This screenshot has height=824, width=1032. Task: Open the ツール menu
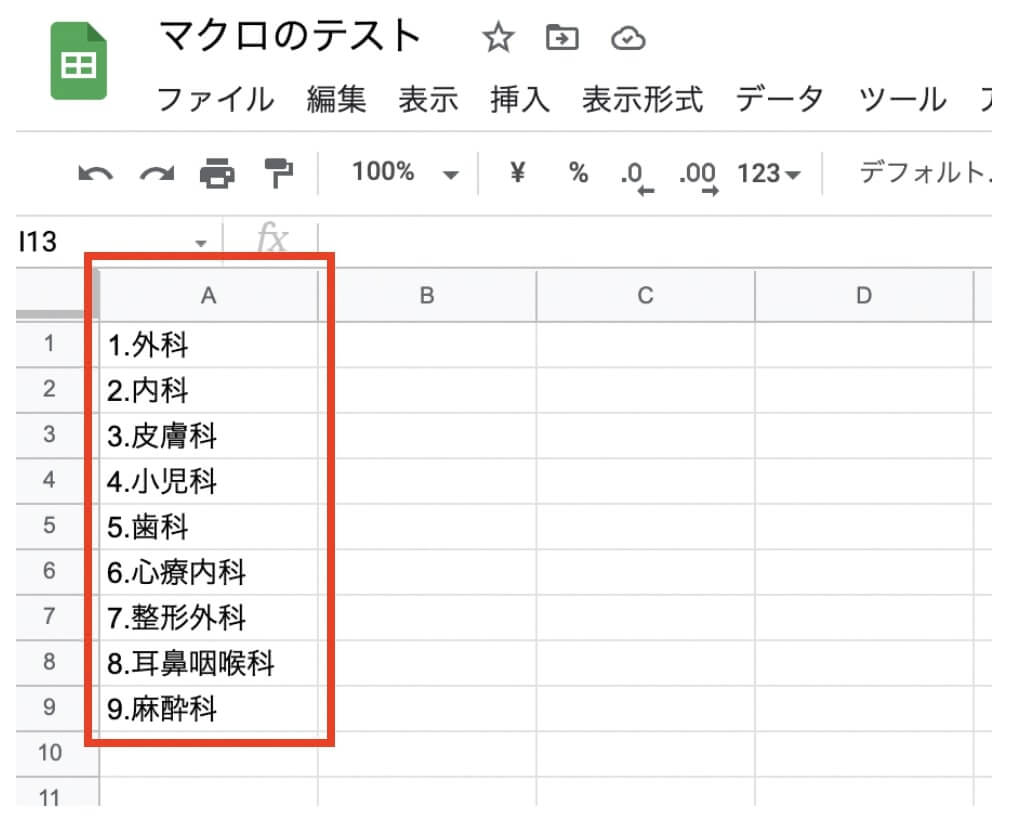coord(902,100)
